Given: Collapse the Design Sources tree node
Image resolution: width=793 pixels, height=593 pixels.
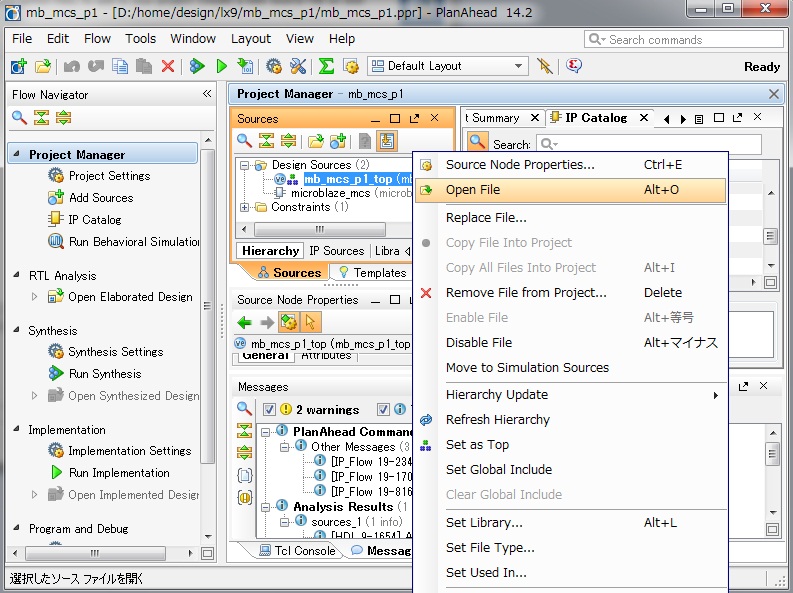Looking at the screenshot, I should point(245,165).
